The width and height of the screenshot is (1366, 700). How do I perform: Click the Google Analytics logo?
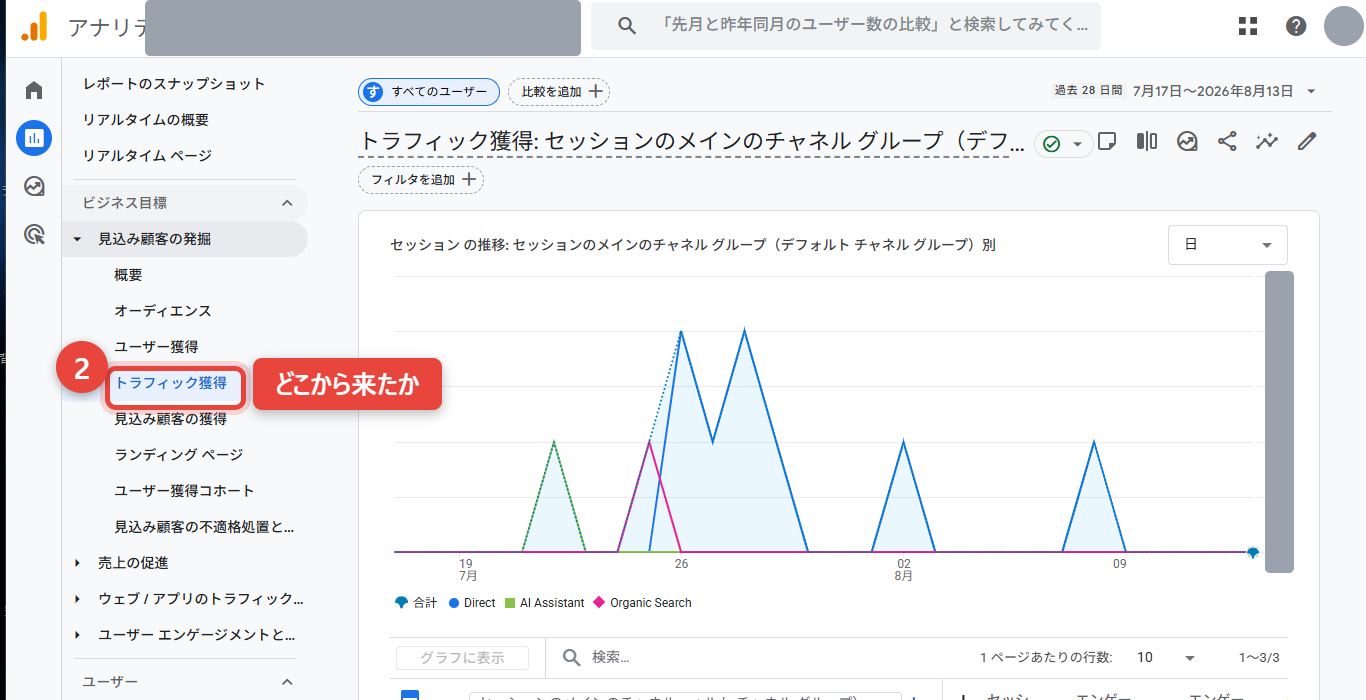[x=34, y=25]
